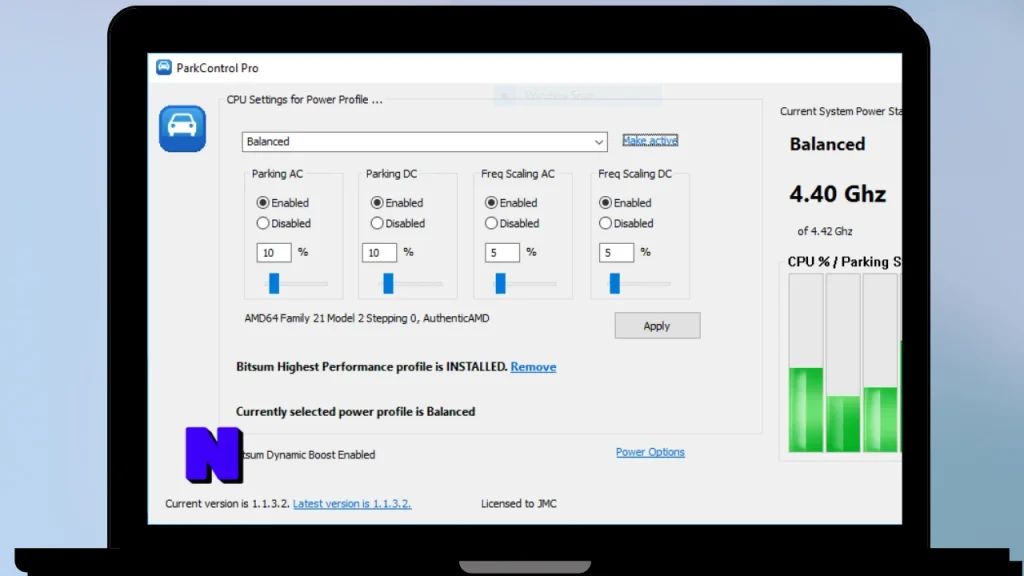Click the first CPU usage bar graph
Screen dimensions: 1024x576
coord(806,363)
